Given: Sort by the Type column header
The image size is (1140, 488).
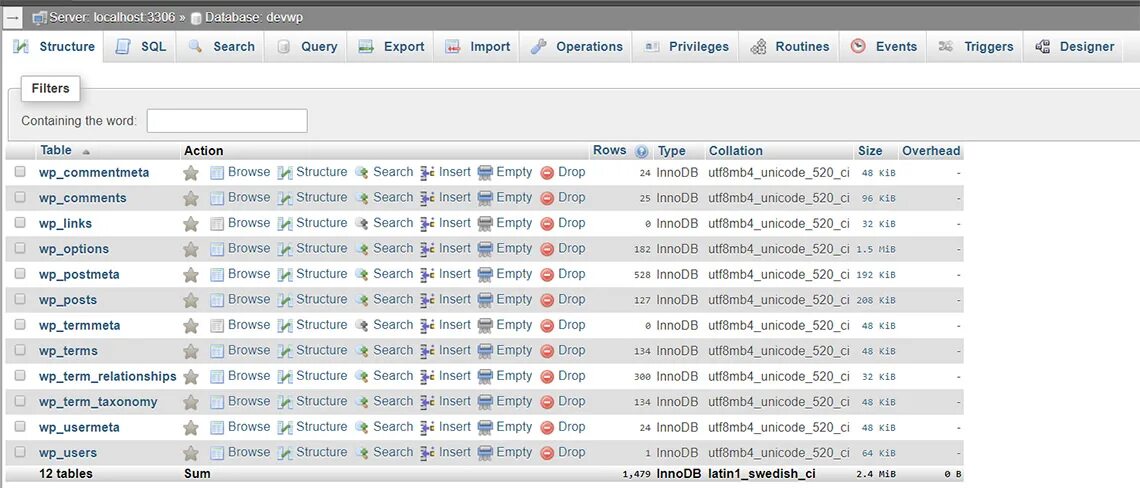Looking at the screenshot, I should (x=672, y=151).
